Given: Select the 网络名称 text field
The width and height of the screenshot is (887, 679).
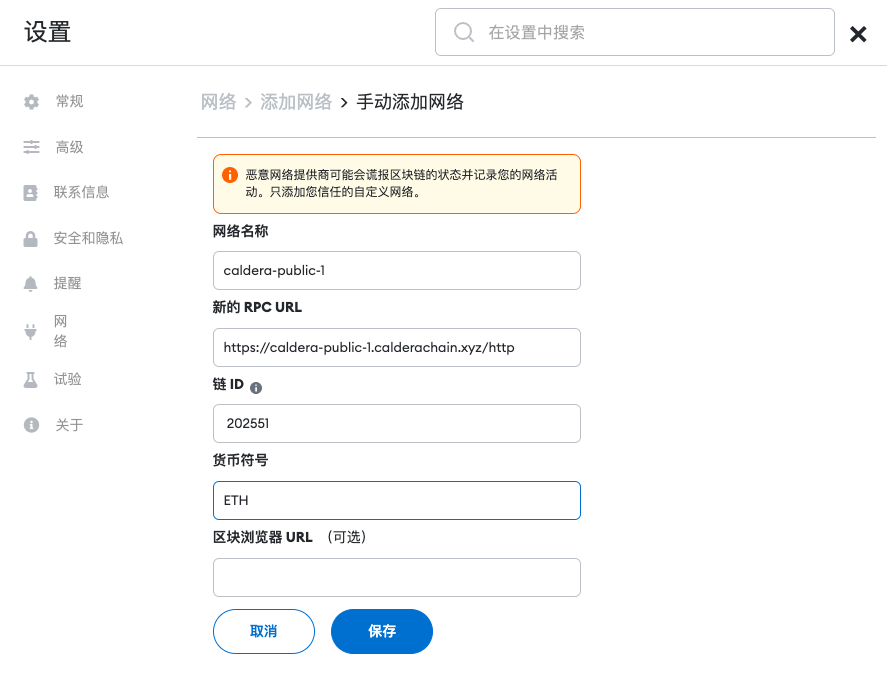Looking at the screenshot, I should (x=396, y=270).
